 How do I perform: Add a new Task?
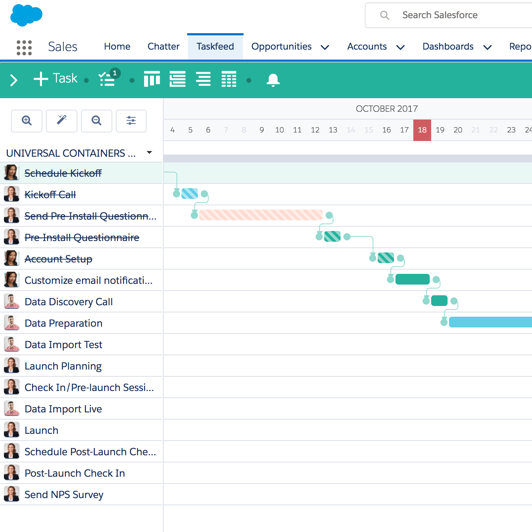[x=56, y=79]
